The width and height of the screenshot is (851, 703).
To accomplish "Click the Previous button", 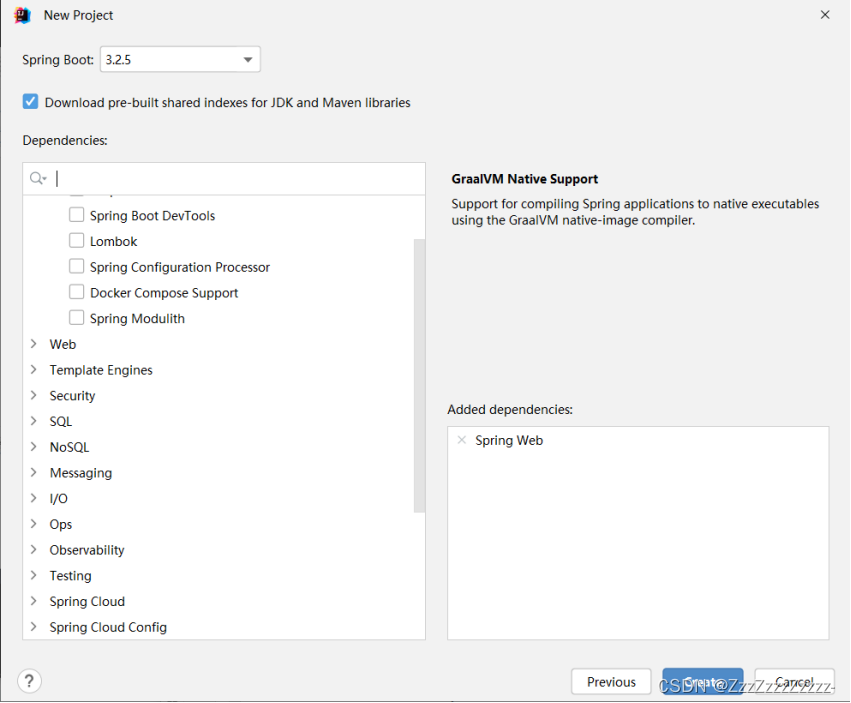I will 611,681.
